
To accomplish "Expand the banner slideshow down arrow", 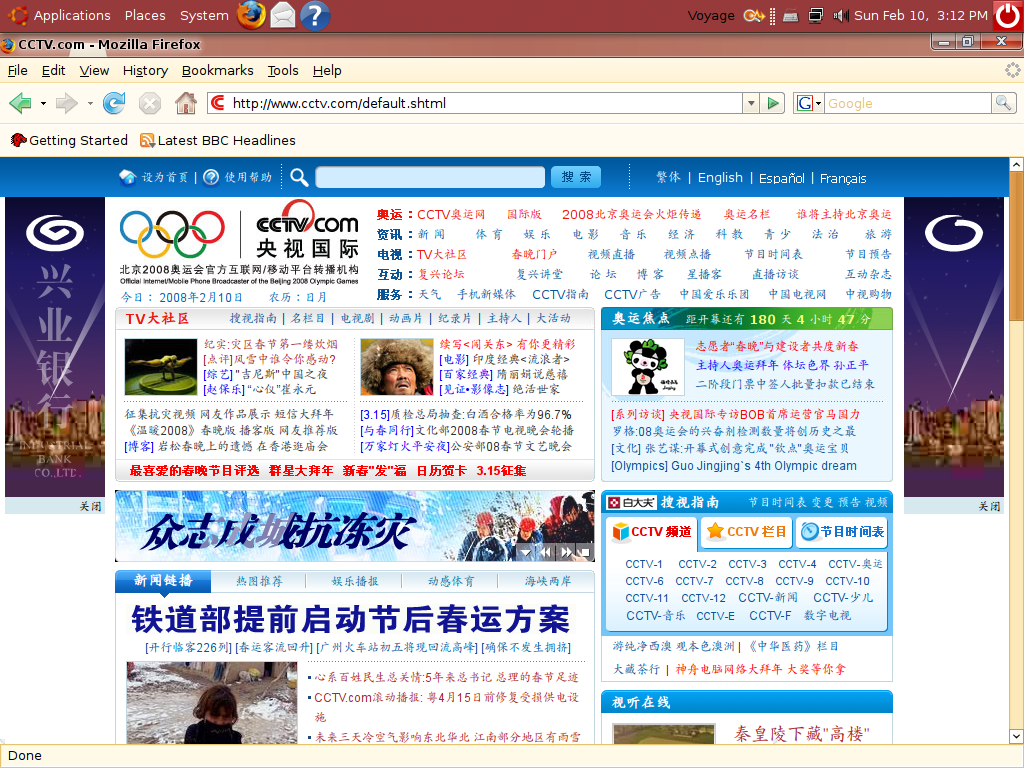I will point(526,552).
